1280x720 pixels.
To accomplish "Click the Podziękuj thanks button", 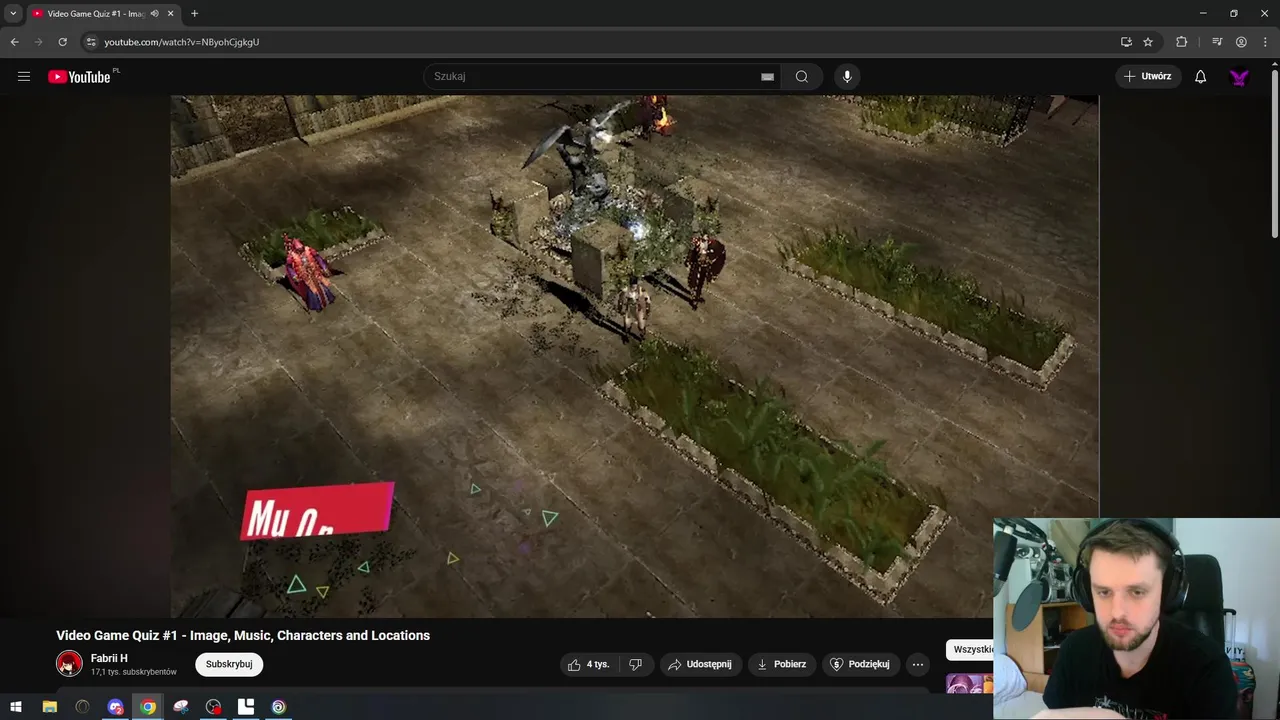I will click(860, 664).
